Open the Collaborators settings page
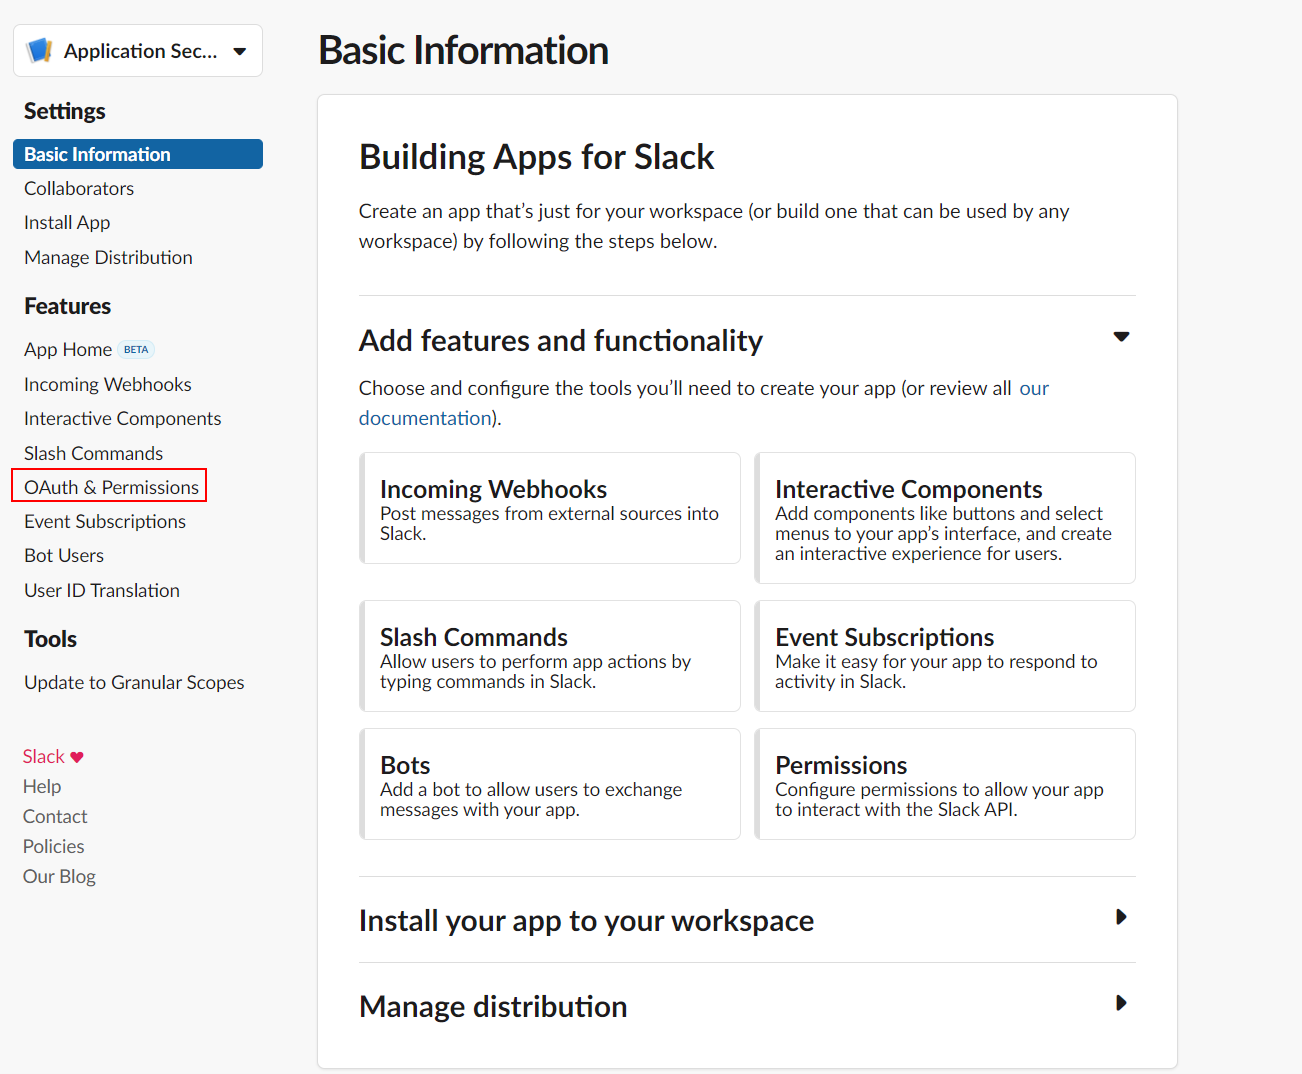 (79, 188)
